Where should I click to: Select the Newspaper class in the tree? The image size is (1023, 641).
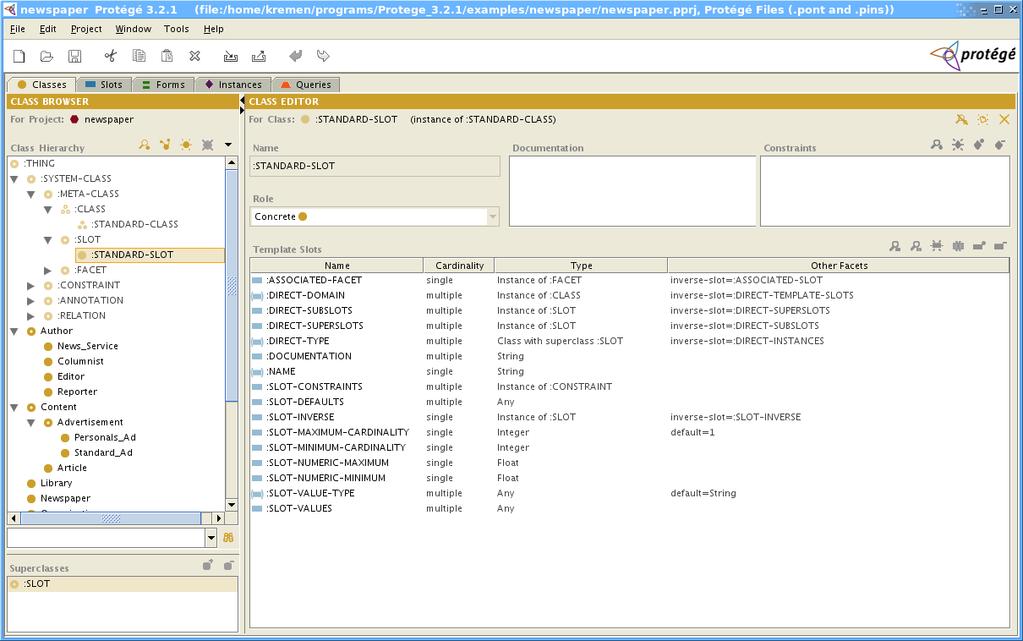(x=65, y=499)
